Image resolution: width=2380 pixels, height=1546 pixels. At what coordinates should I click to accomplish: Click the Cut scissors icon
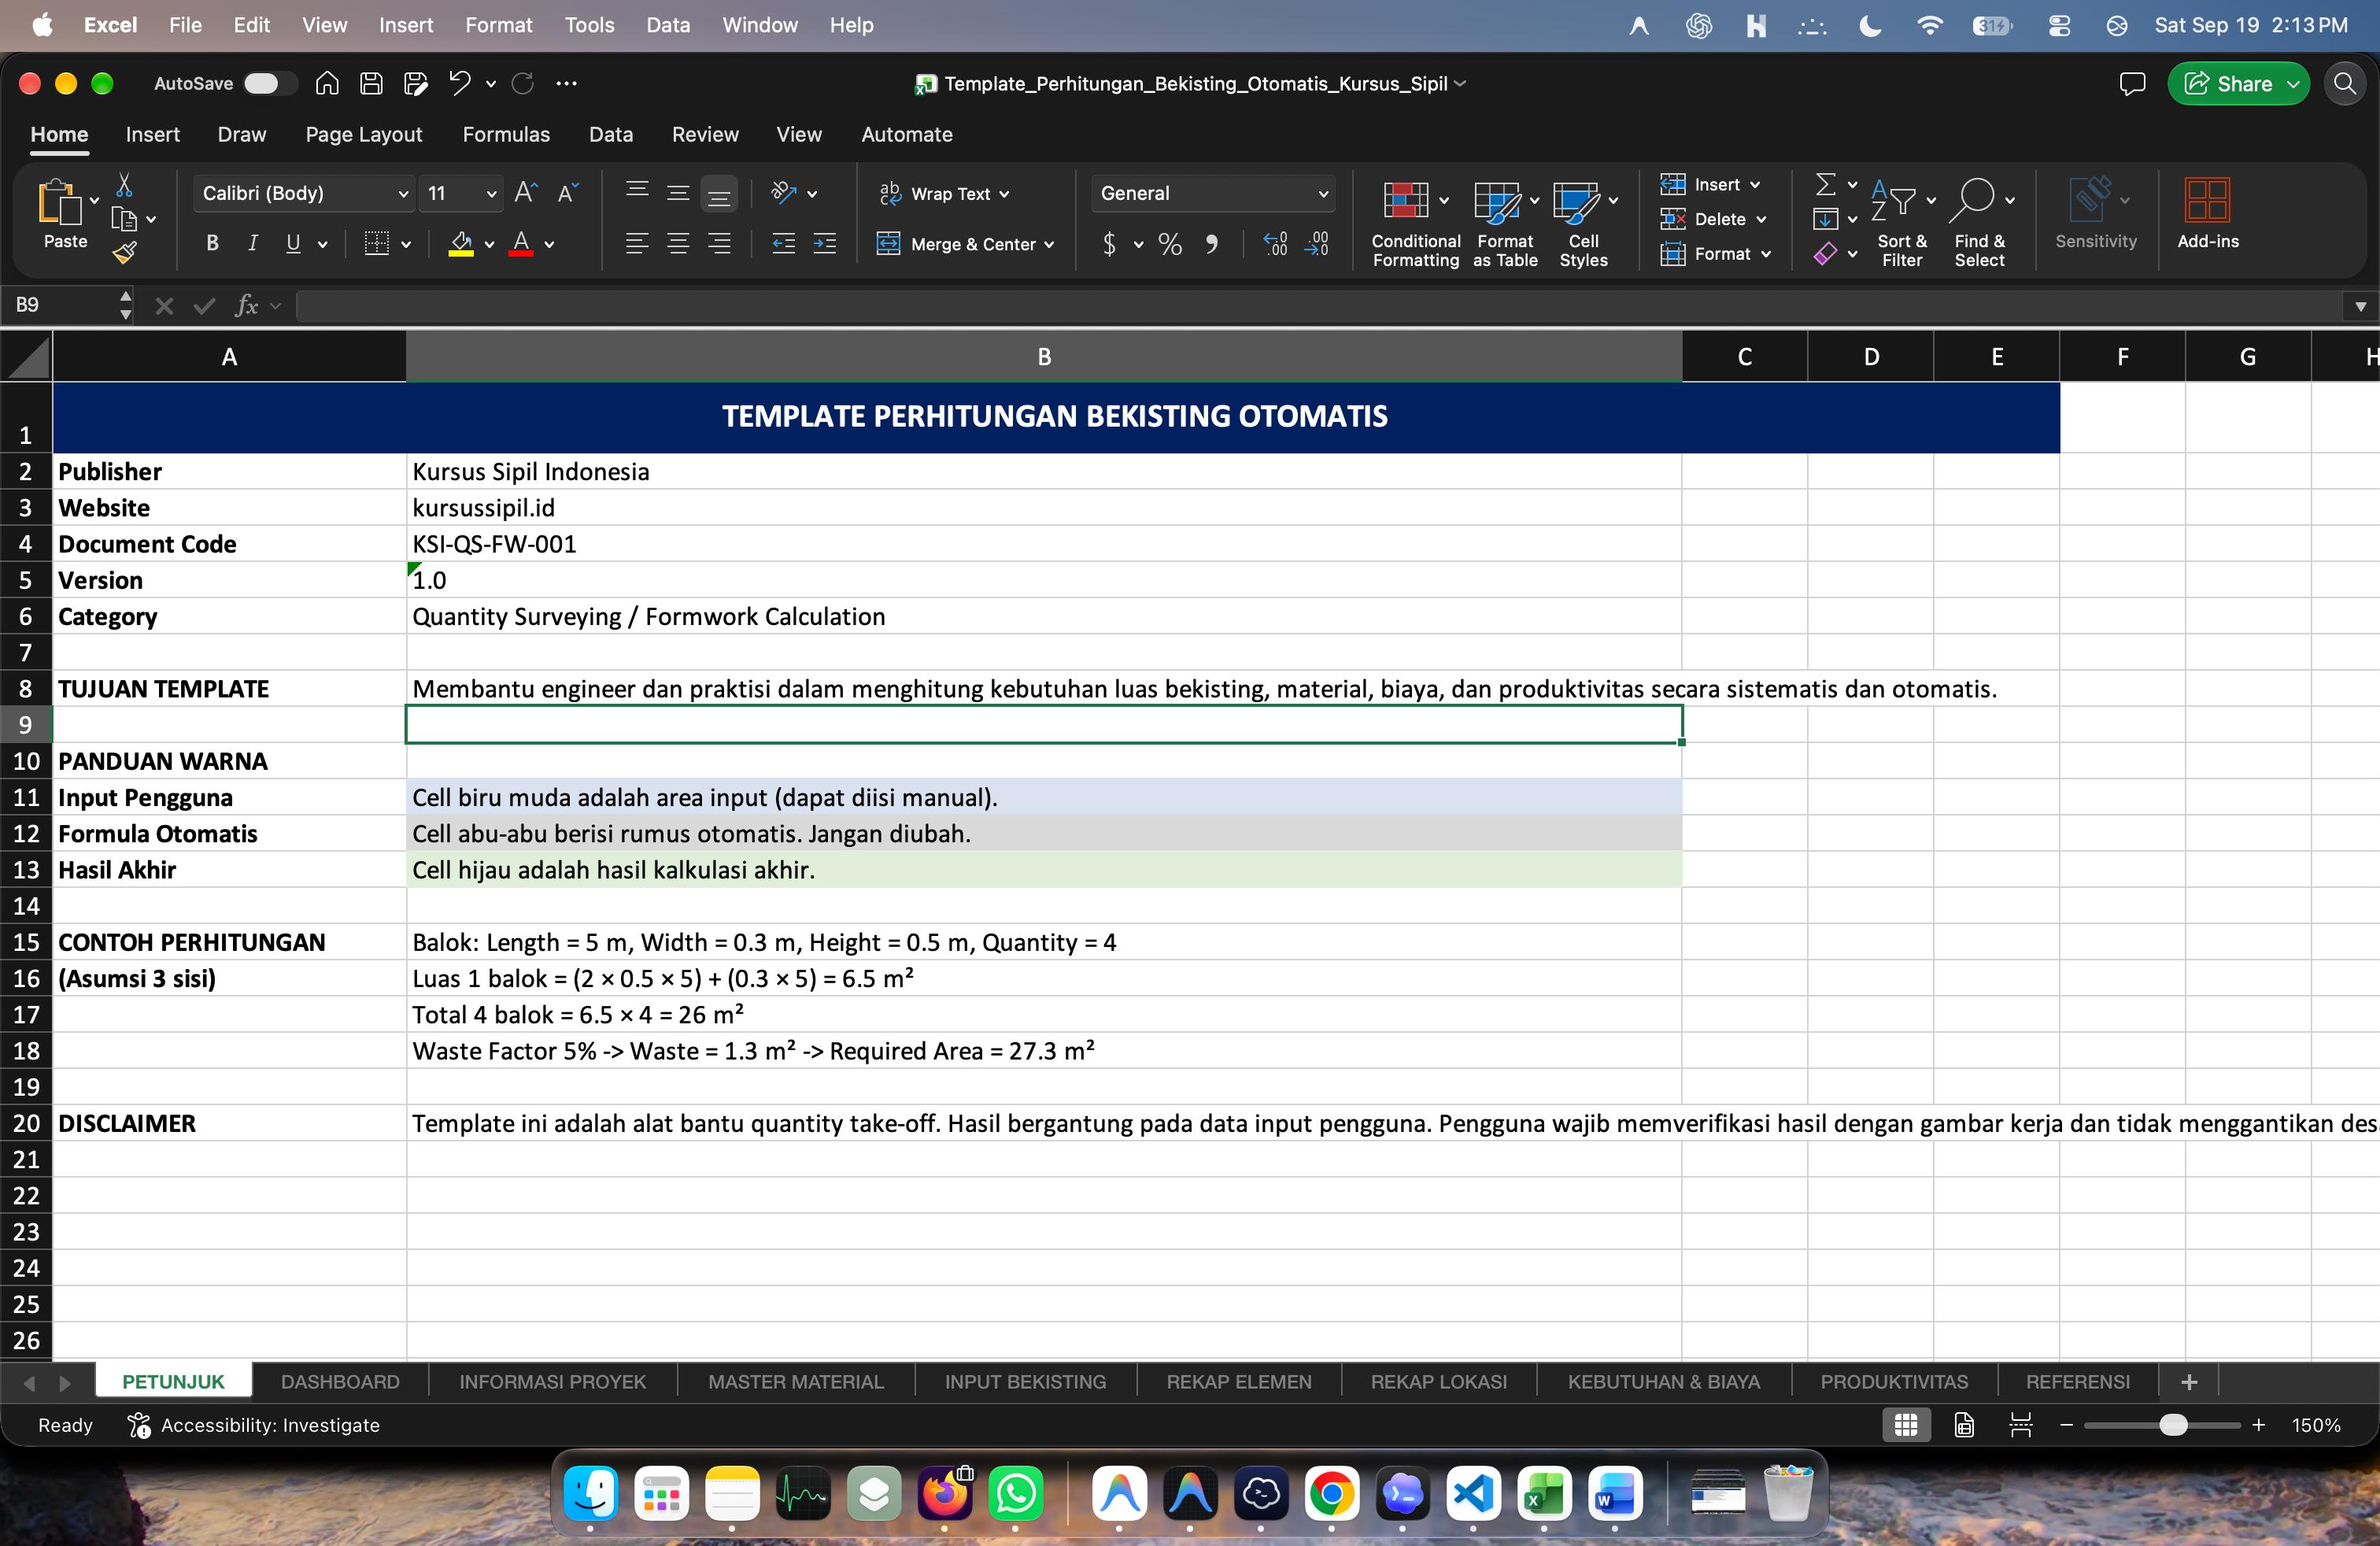(124, 185)
